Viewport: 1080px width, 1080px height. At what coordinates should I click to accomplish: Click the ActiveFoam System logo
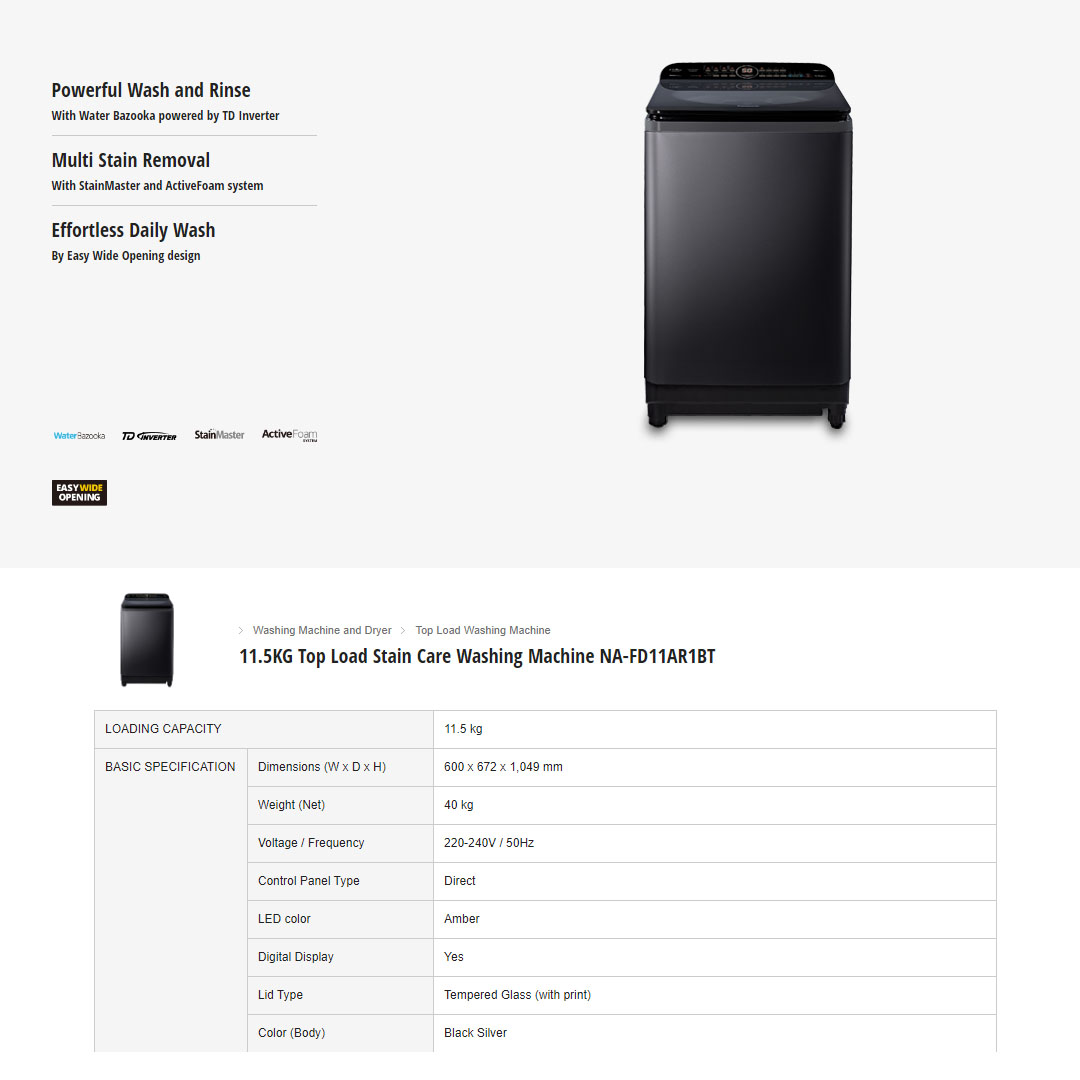point(289,435)
